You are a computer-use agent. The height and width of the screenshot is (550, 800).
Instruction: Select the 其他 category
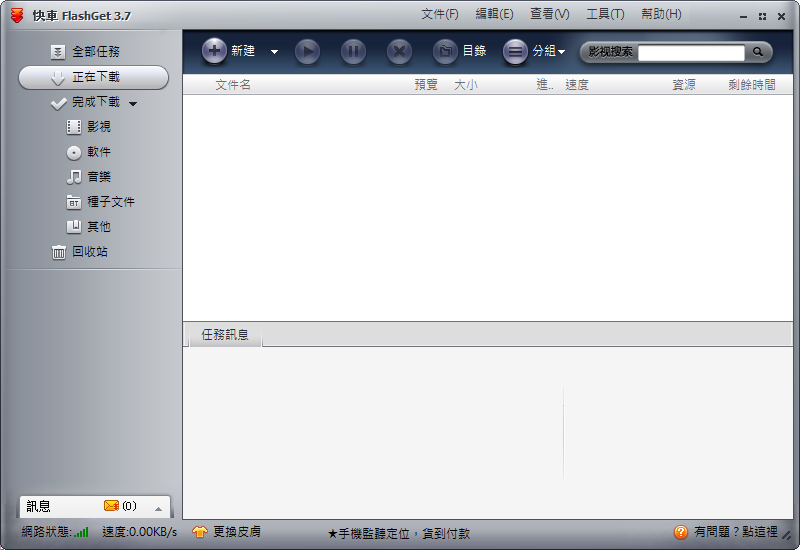(x=98, y=227)
